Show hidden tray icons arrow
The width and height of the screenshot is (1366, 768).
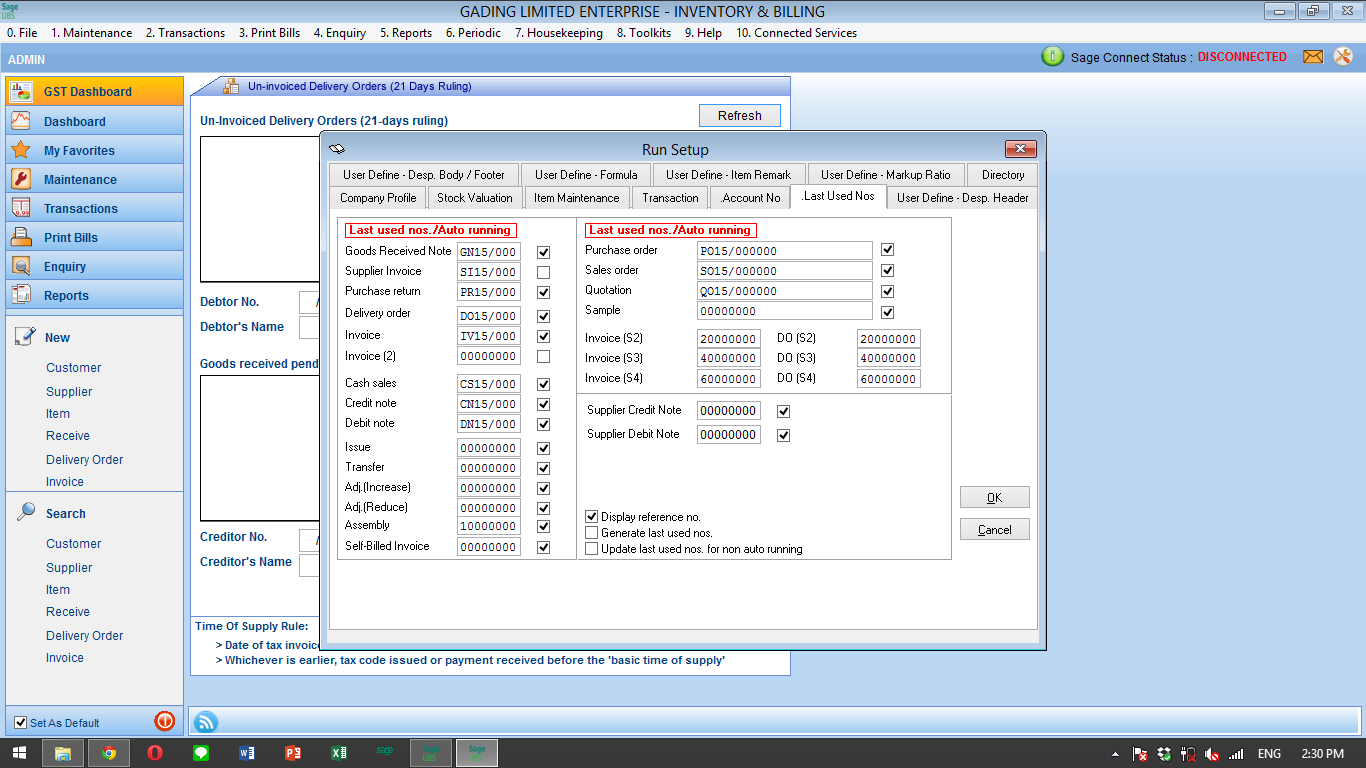click(x=1116, y=753)
